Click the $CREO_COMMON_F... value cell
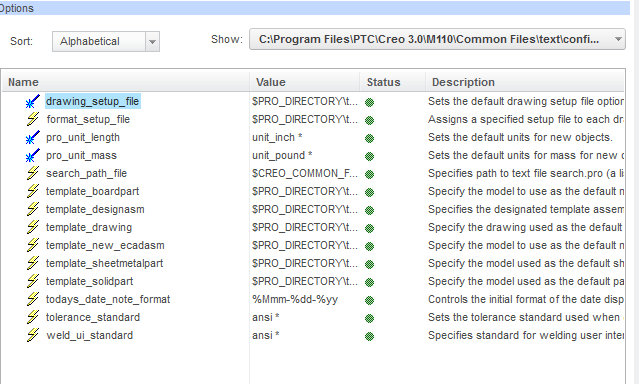 click(x=305, y=173)
